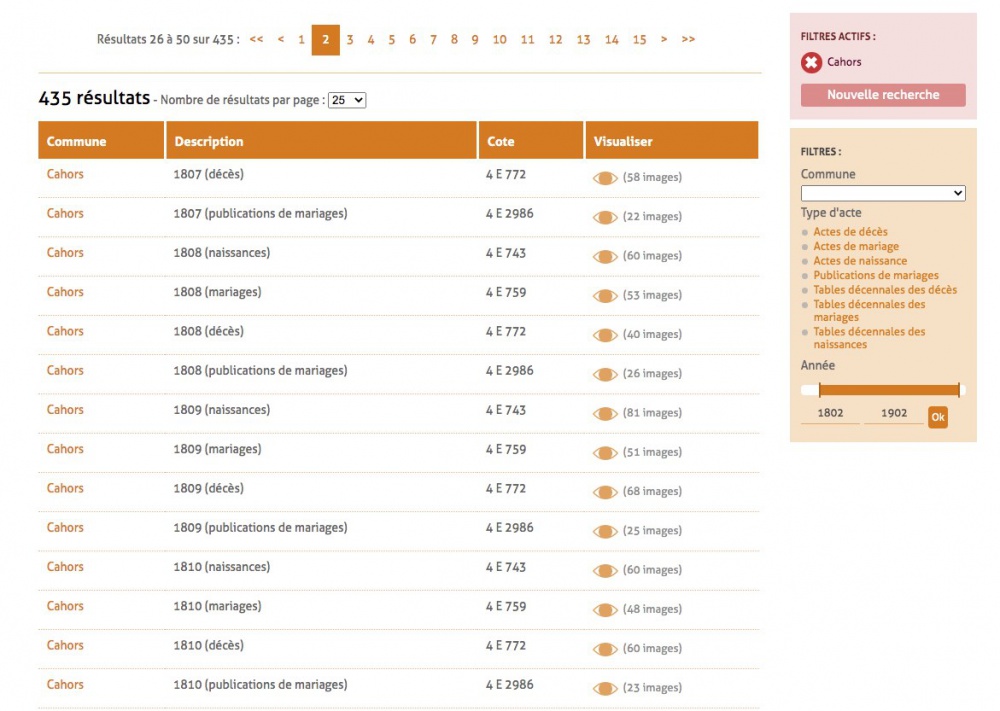
Task: Click eye icon for 1808 (mariages) row
Action: (605, 296)
